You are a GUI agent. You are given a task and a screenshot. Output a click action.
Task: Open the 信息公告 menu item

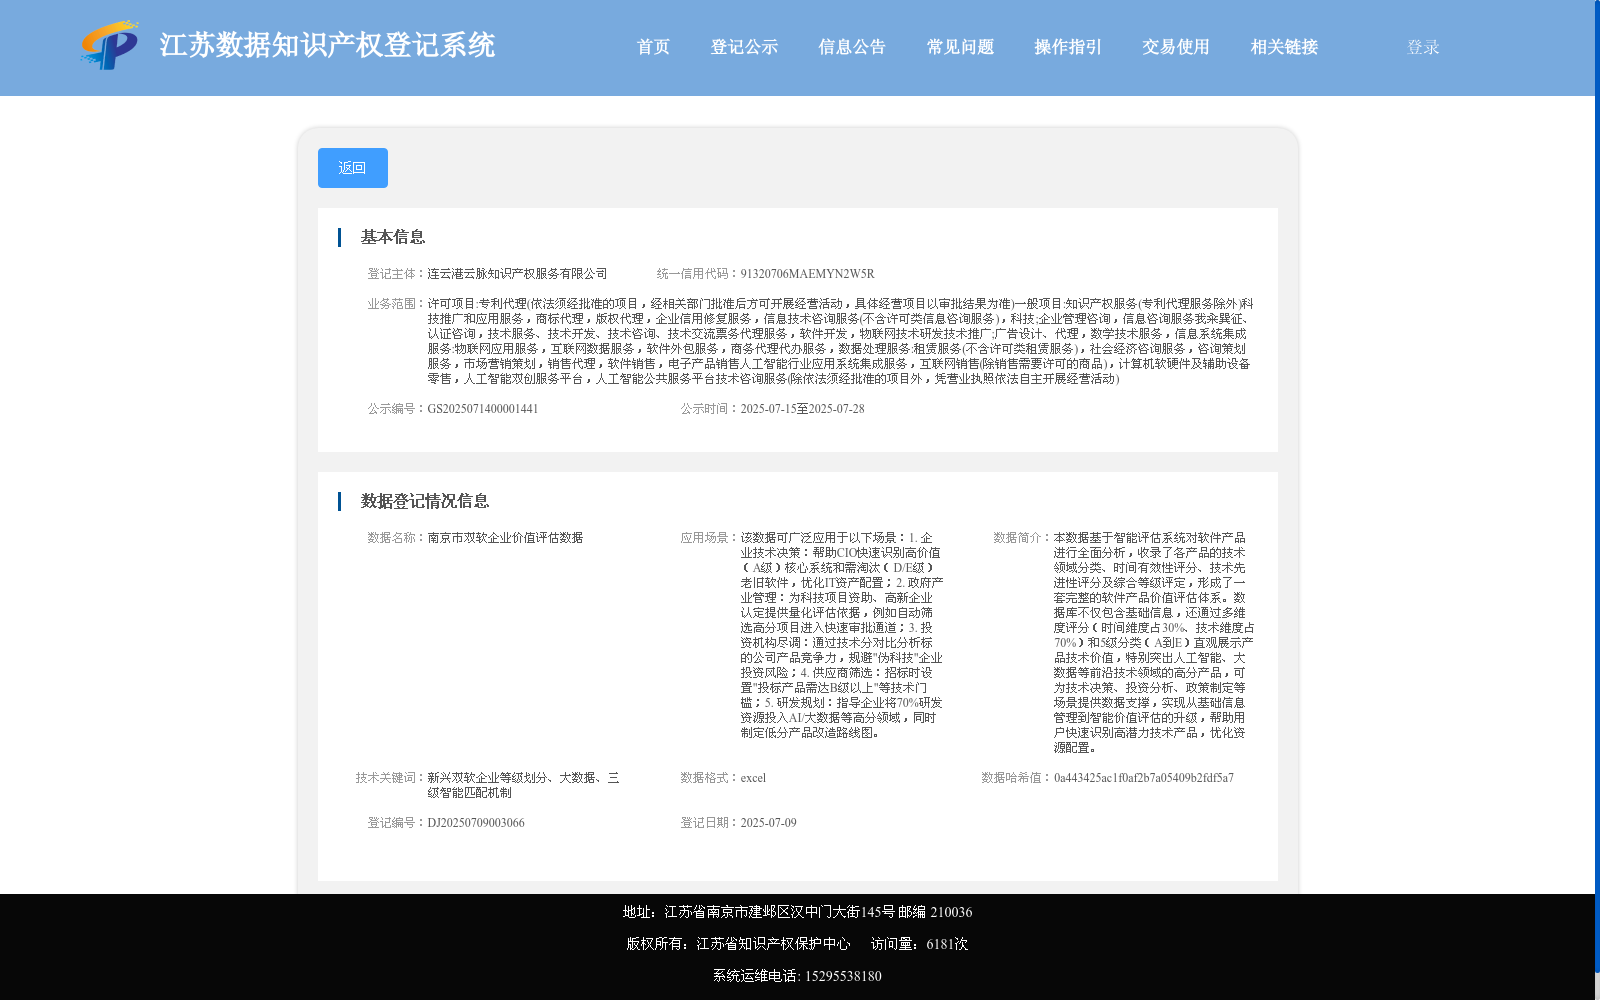(x=852, y=47)
